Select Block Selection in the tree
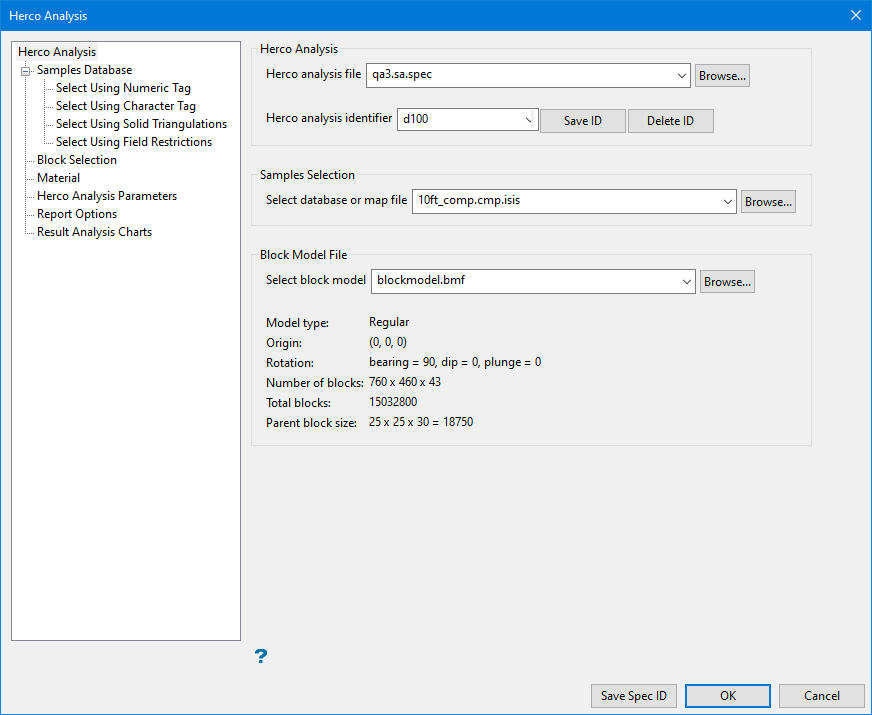This screenshot has width=872, height=715. coord(77,160)
